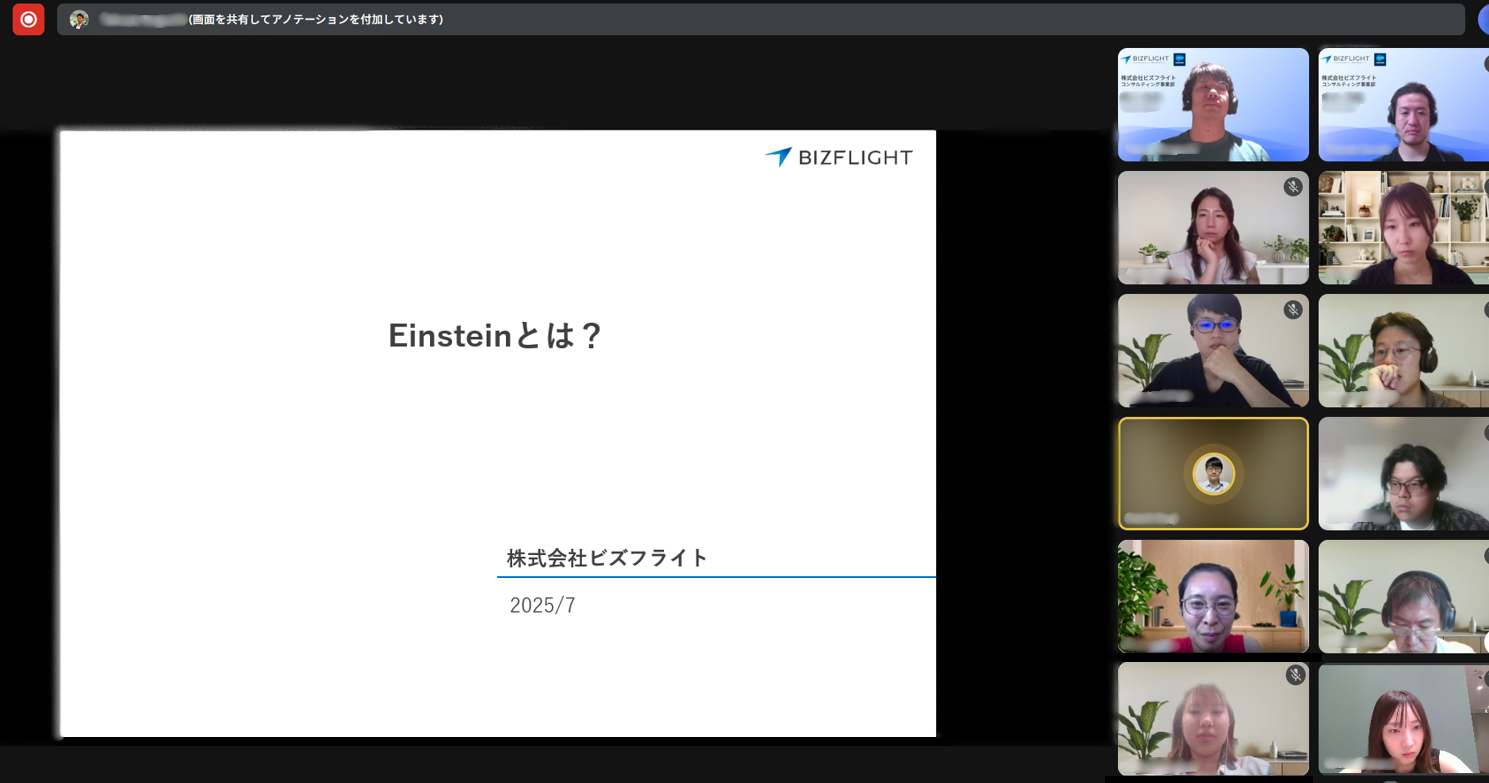Click the red recording indicator icon
Viewport: 1489px width, 783px height.
pos(28,19)
